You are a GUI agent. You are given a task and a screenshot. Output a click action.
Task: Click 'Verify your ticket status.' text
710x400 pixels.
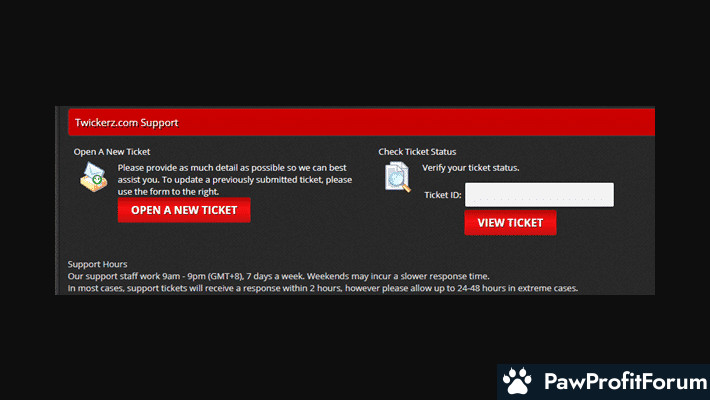coord(470,167)
